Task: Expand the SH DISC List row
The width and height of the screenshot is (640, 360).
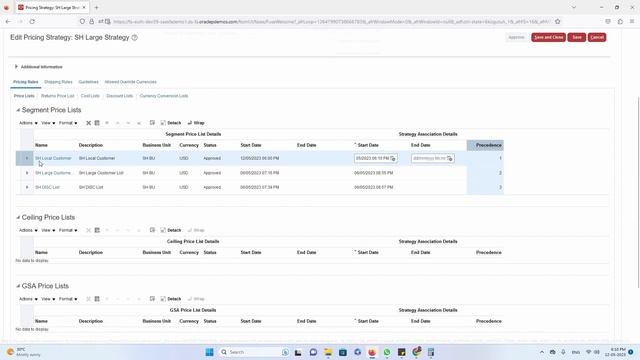Action: (x=27, y=187)
